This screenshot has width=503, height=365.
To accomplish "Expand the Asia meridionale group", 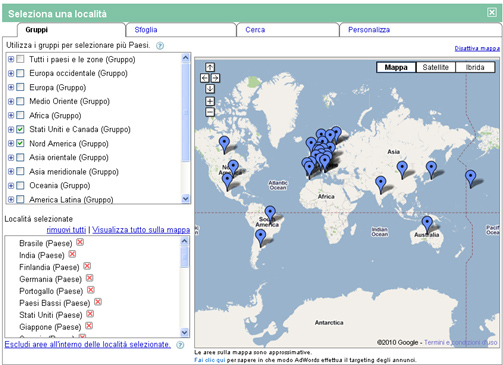I will (11, 171).
